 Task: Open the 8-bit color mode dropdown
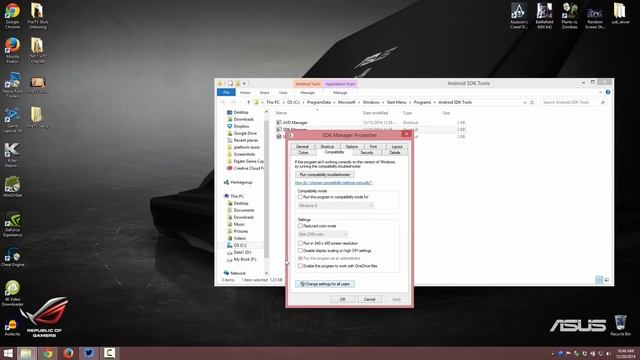[322, 234]
